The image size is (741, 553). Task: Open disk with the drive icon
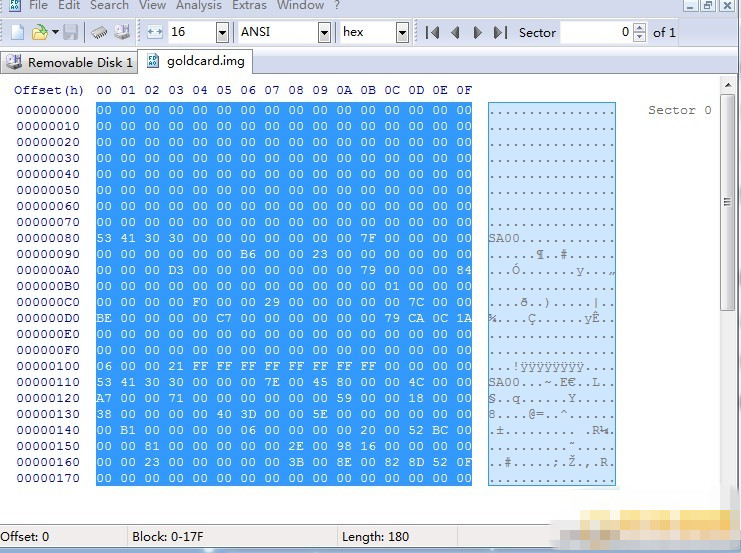(121, 32)
